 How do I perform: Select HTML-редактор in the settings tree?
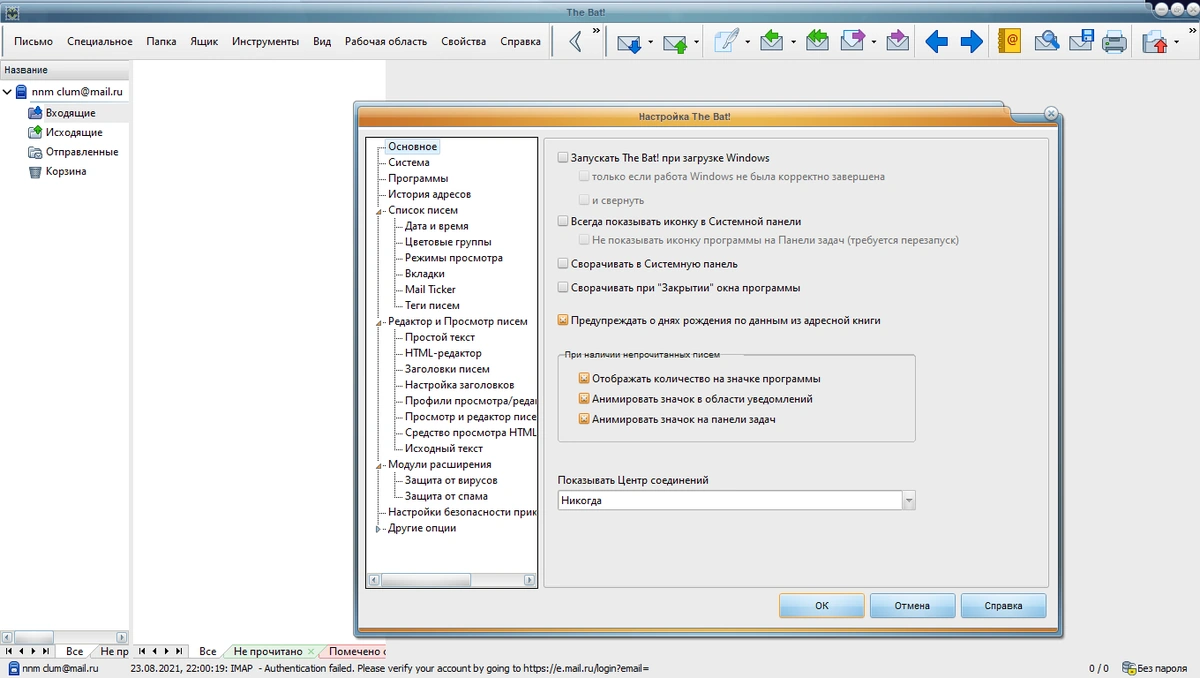click(x=443, y=354)
